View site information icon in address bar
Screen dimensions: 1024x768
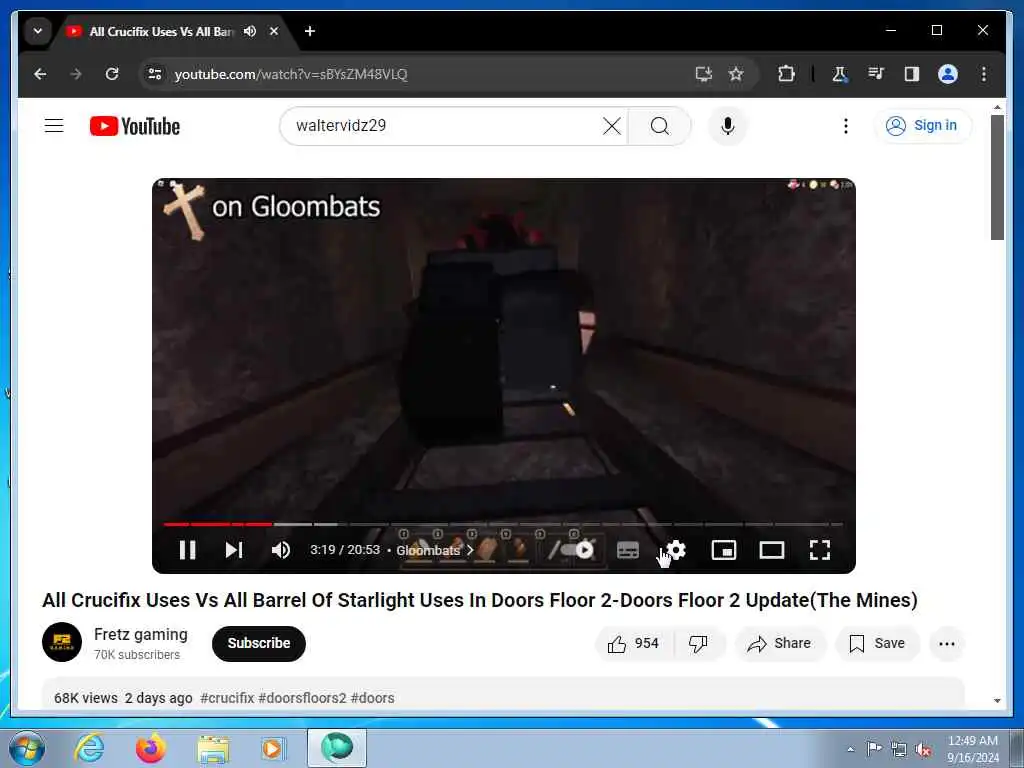coord(155,74)
